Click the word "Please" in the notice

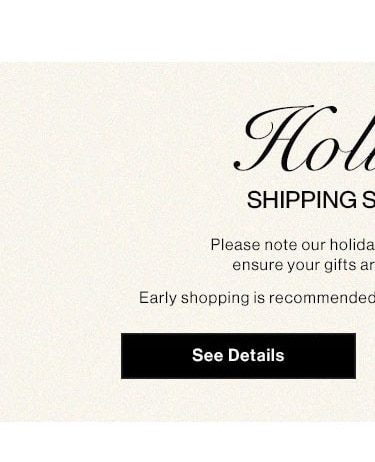[x=235, y=245]
